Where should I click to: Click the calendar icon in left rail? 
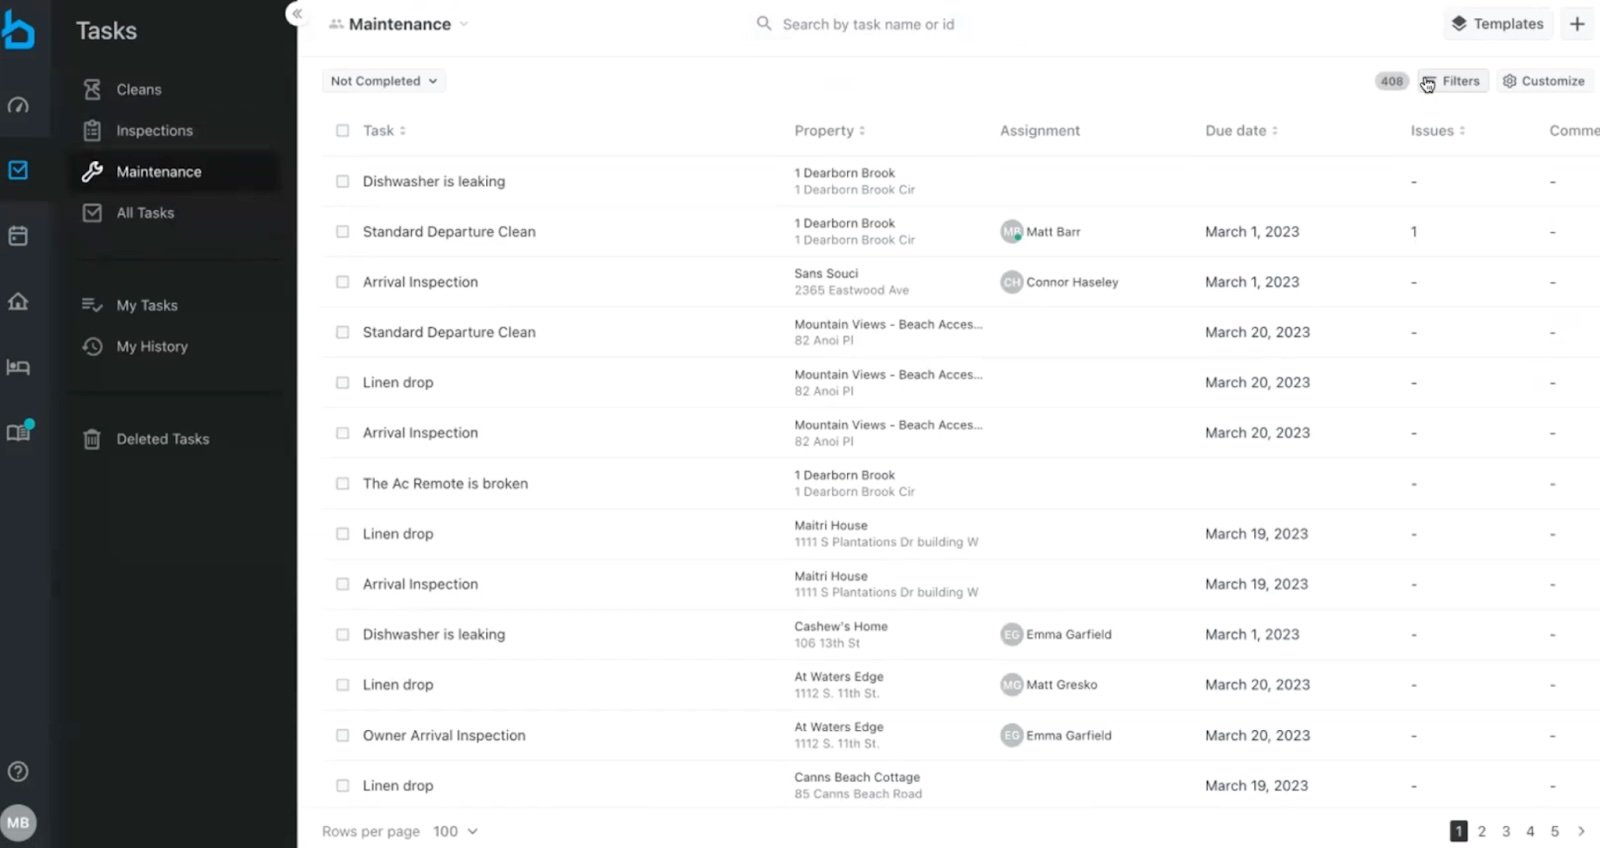[x=18, y=236]
